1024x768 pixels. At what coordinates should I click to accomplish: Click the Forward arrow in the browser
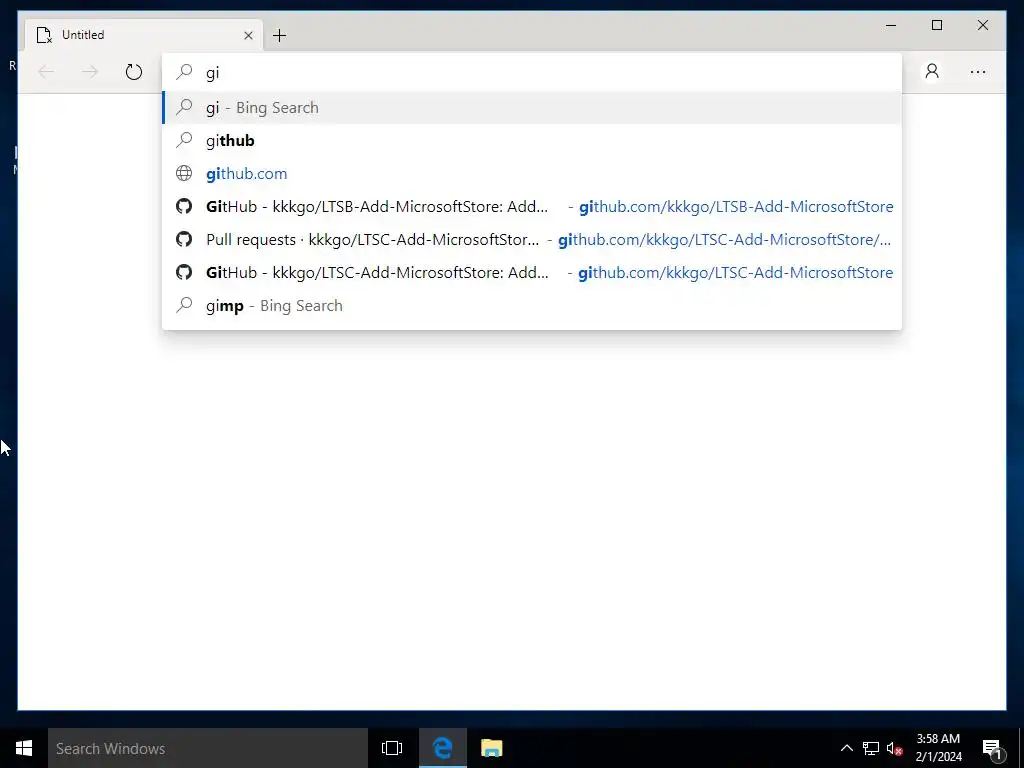pos(89,72)
